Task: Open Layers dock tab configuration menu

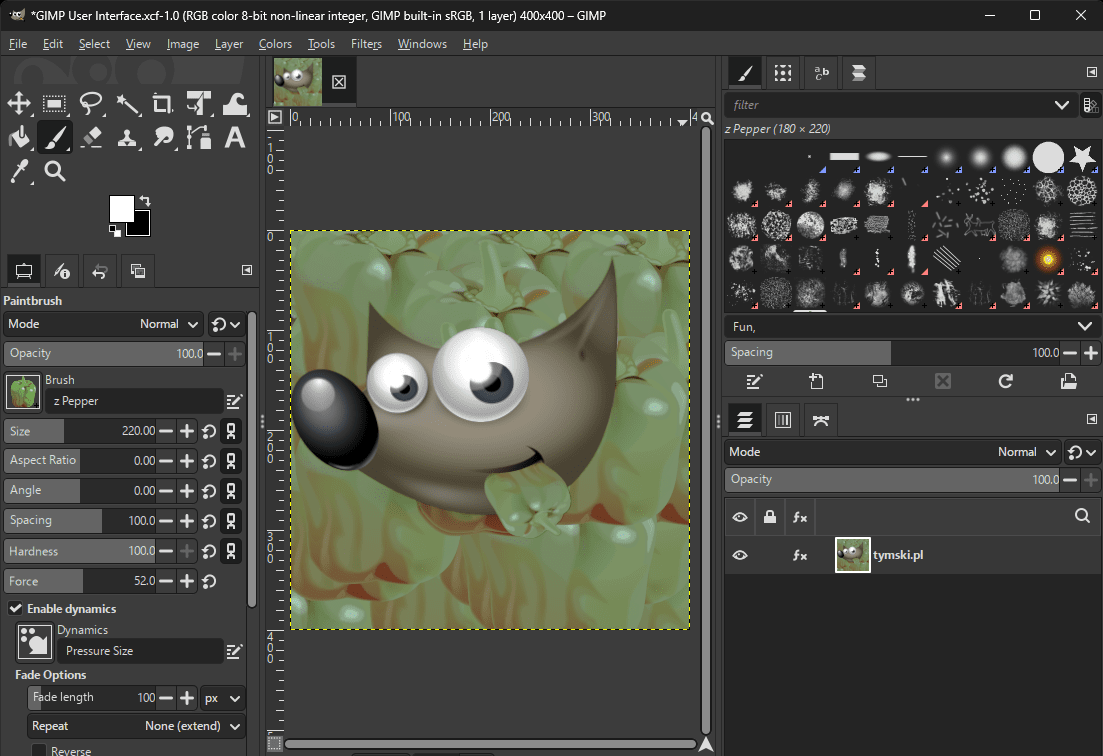Action: click(x=1092, y=419)
